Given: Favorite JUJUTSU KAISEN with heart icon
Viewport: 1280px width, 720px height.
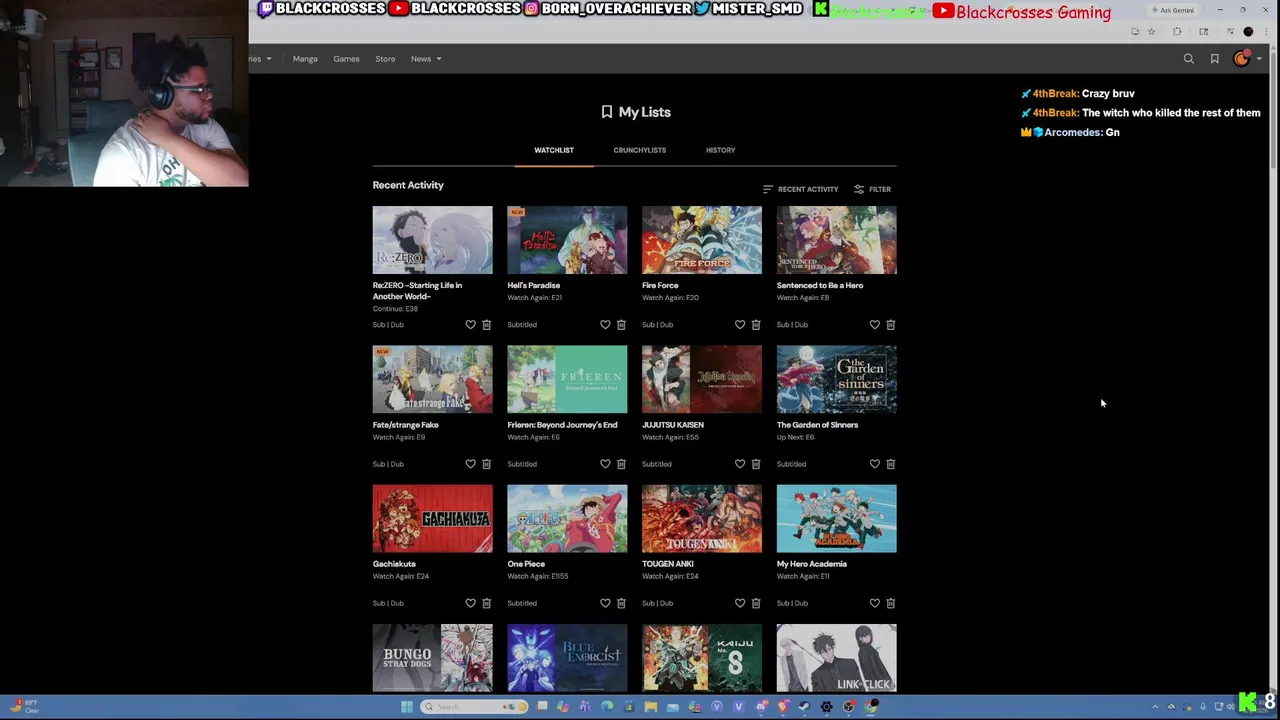Looking at the screenshot, I should pyautogui.click(x=740, y=464).
